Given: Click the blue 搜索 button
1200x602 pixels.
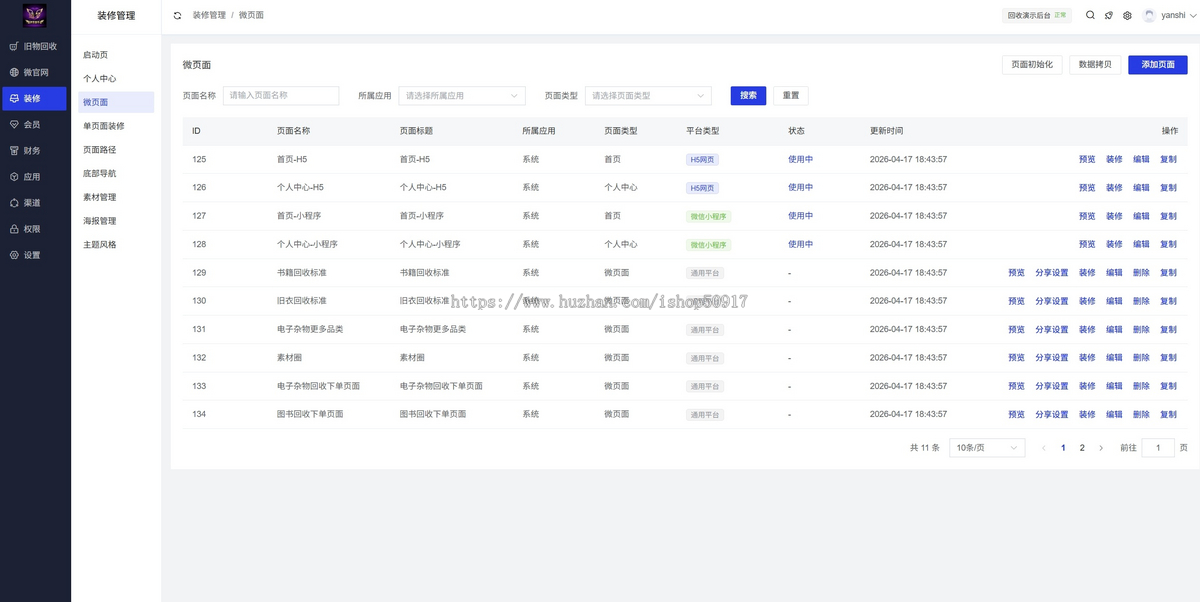Looking at the screenshot, I should pos(748,96).
